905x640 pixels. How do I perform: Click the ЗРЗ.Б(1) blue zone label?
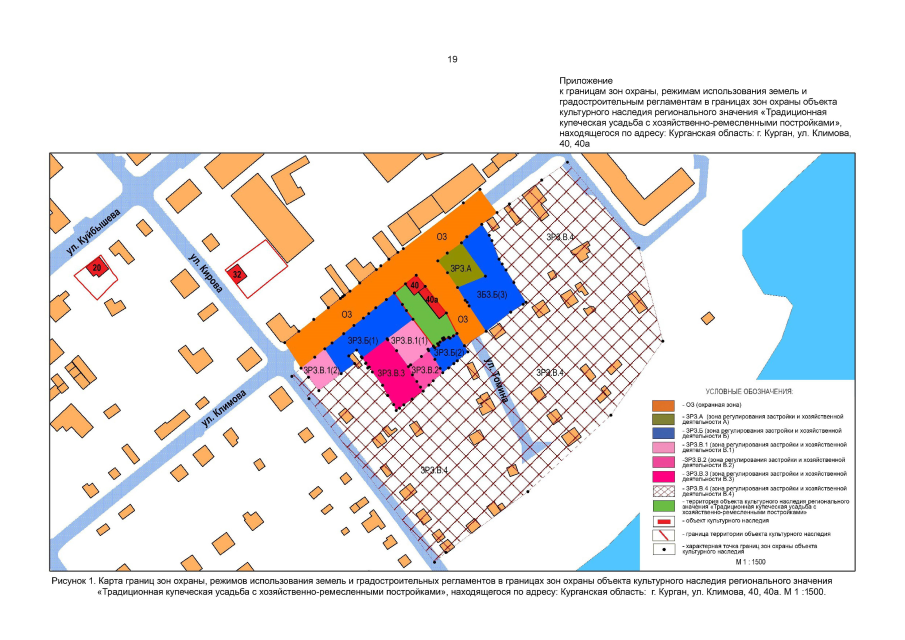(x=362, y=341)
